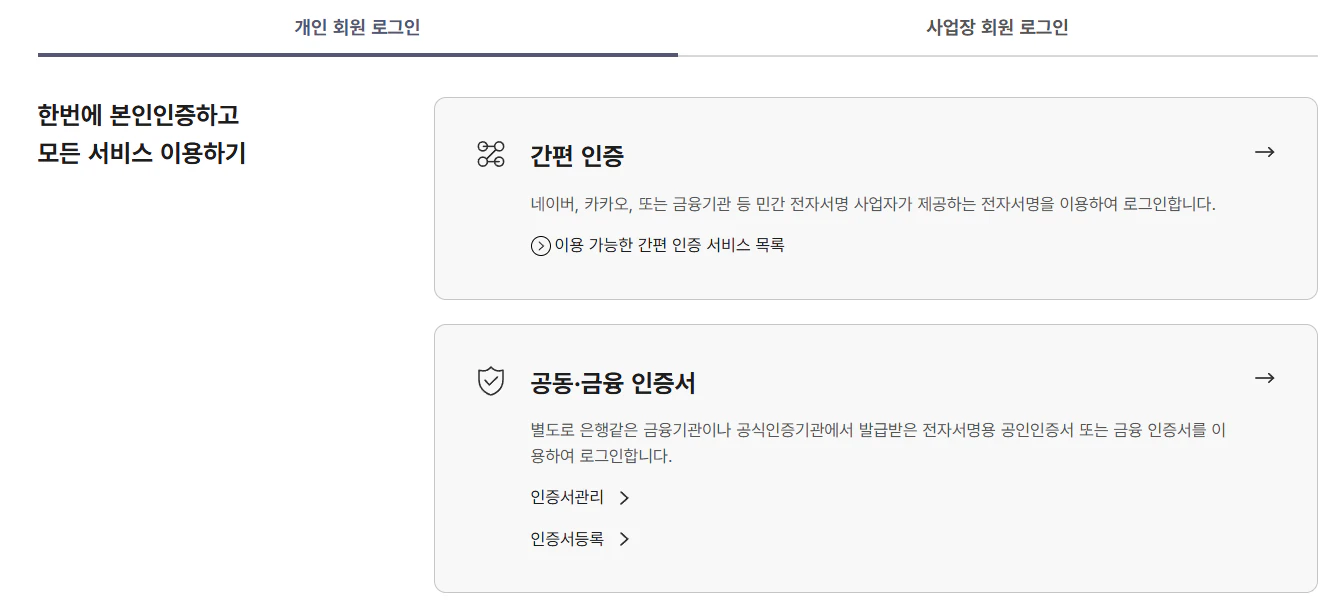Image resolution: width=1336 pixels, height=616 pixels.
Task: Expand the 인증서등록 disclosure chevron
Action: 624,538
